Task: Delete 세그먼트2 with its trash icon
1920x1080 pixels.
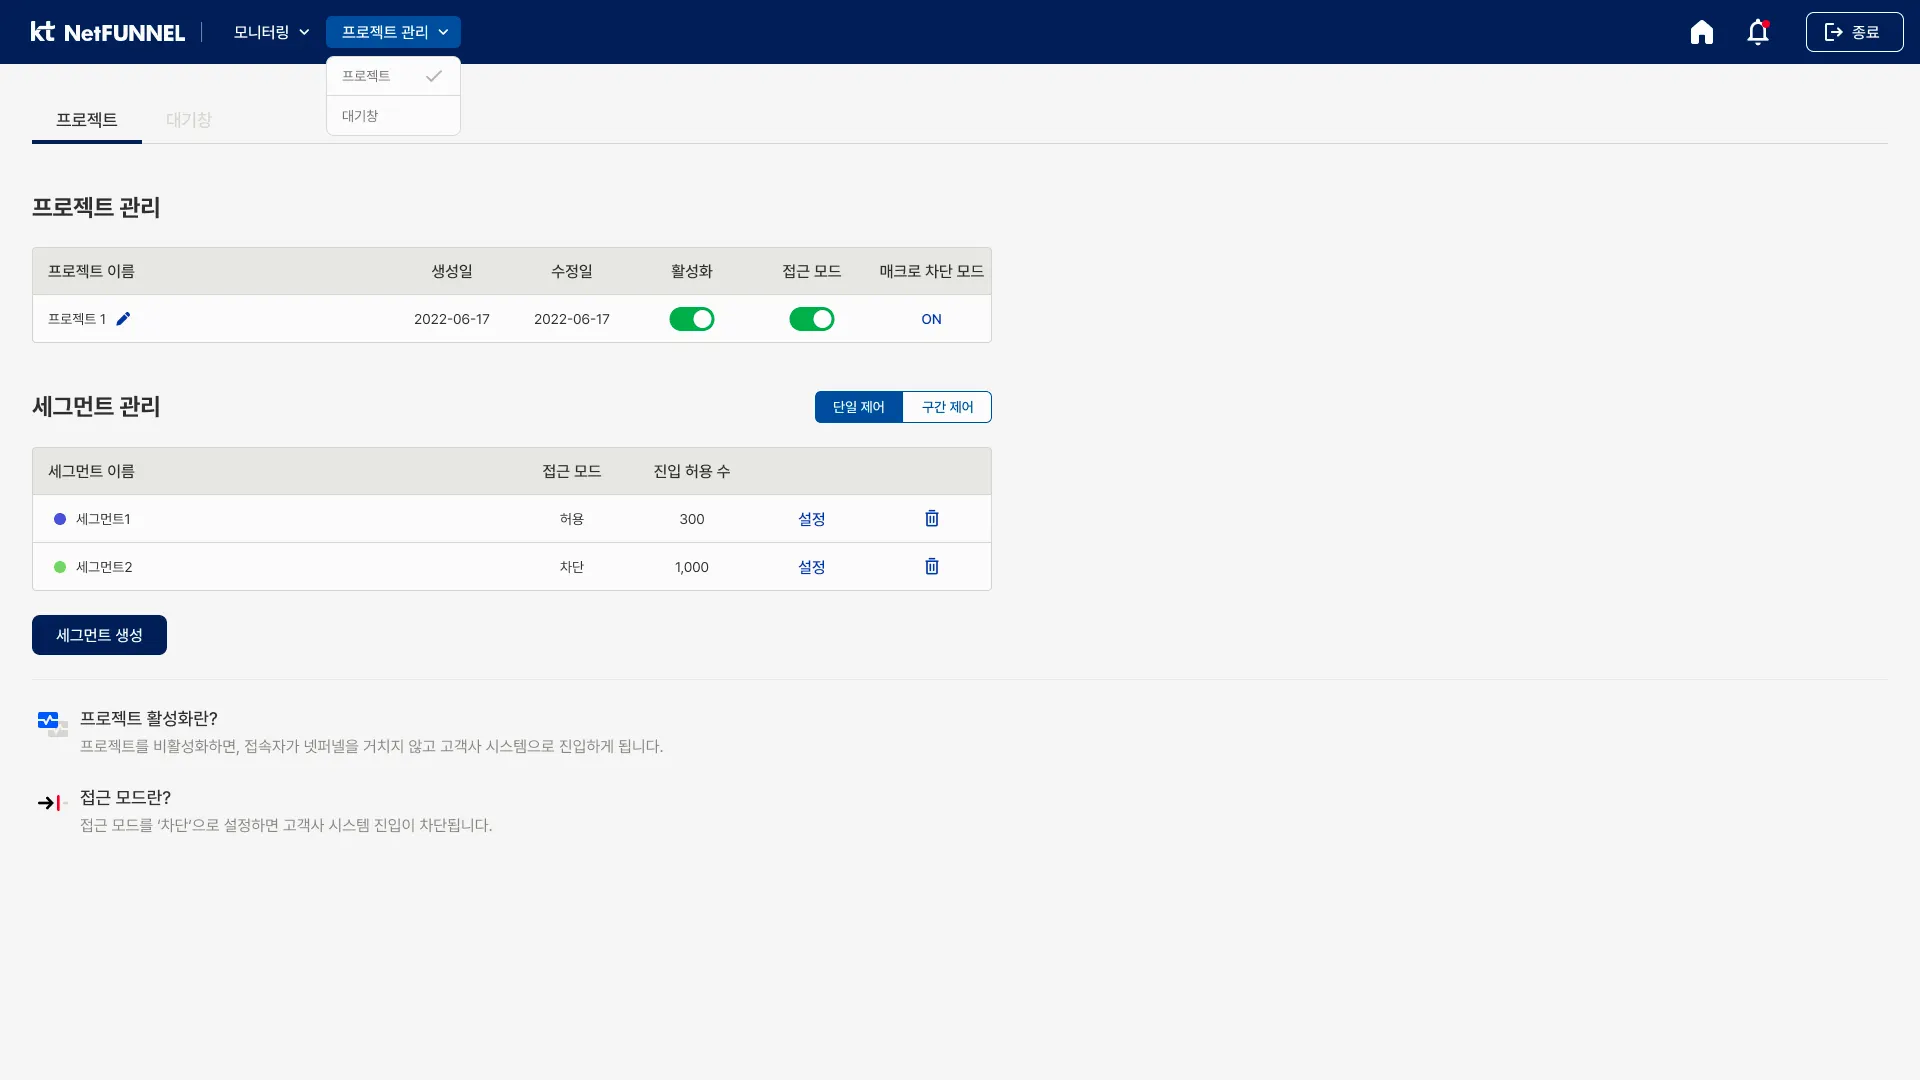Action: (x=931, y=566)
